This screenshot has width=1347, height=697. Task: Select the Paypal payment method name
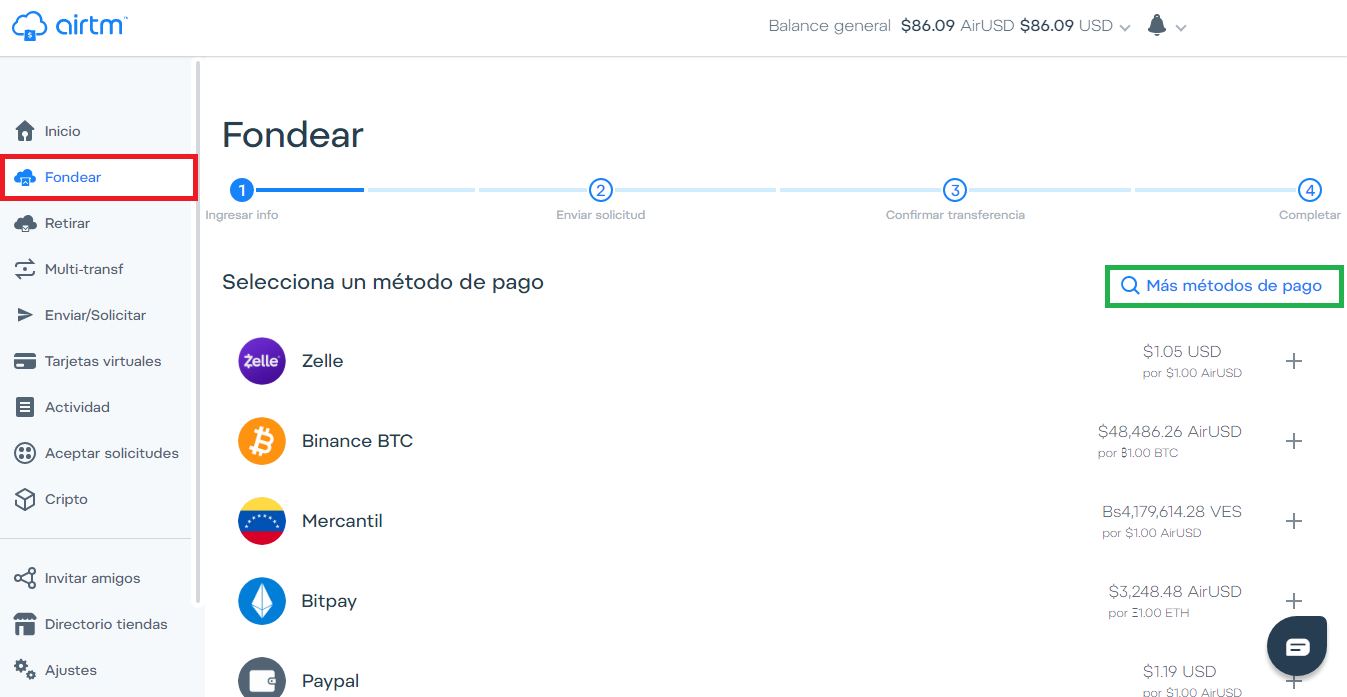point(330,681)
